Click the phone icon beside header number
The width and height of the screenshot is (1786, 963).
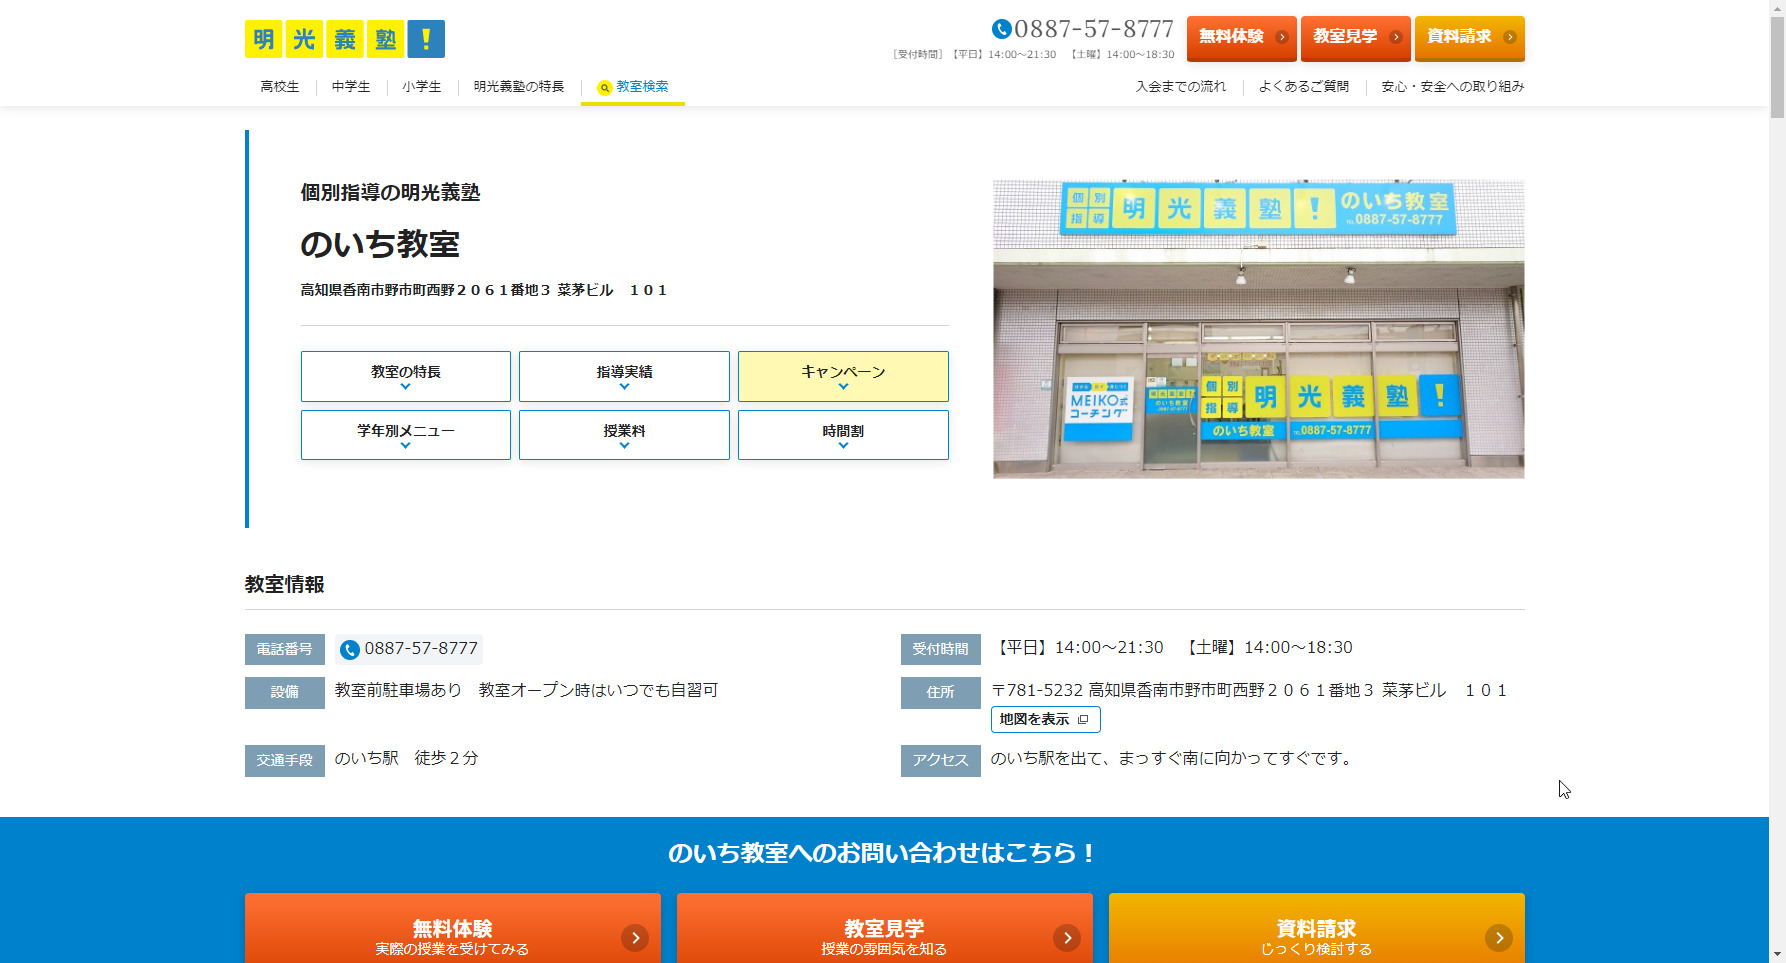(x=1001, y=29)
